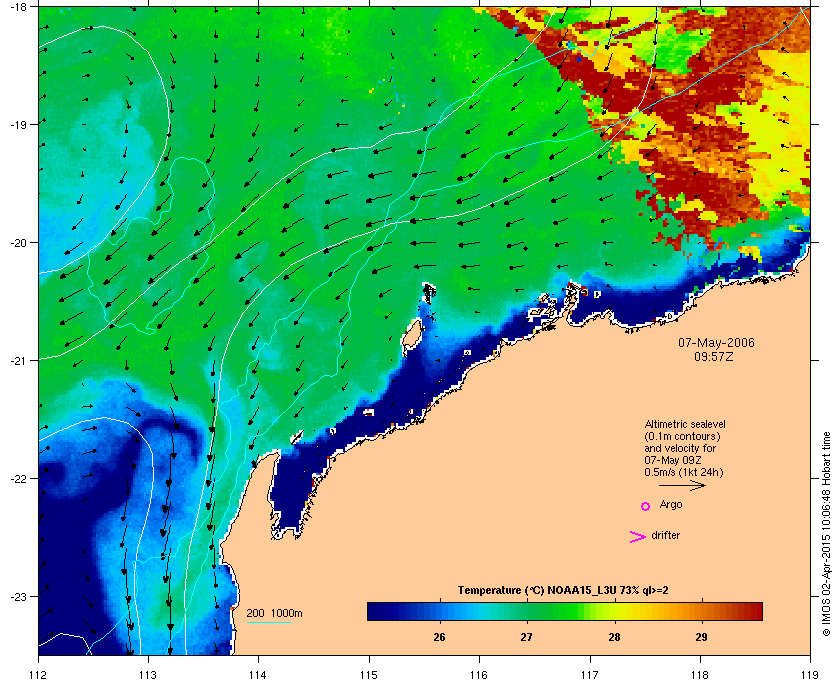Click the '200 1000m' depth label
Screen dimensions: 840x680
tap(274, 613)
